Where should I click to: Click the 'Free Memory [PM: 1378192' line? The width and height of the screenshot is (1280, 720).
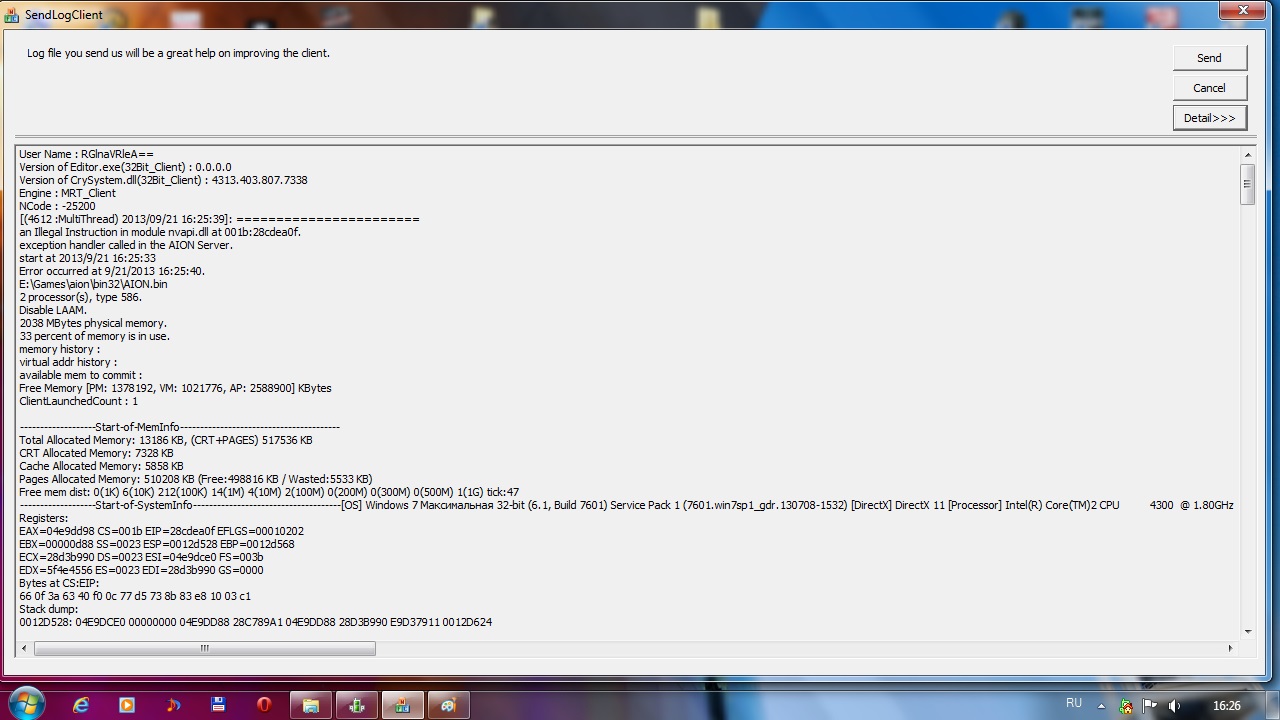175,388
